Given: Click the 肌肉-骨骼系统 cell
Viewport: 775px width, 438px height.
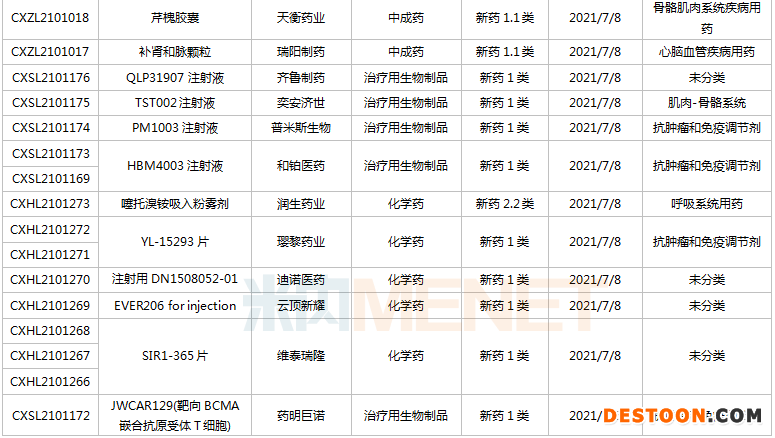Looking at the screenshot, I should (707, 103).
